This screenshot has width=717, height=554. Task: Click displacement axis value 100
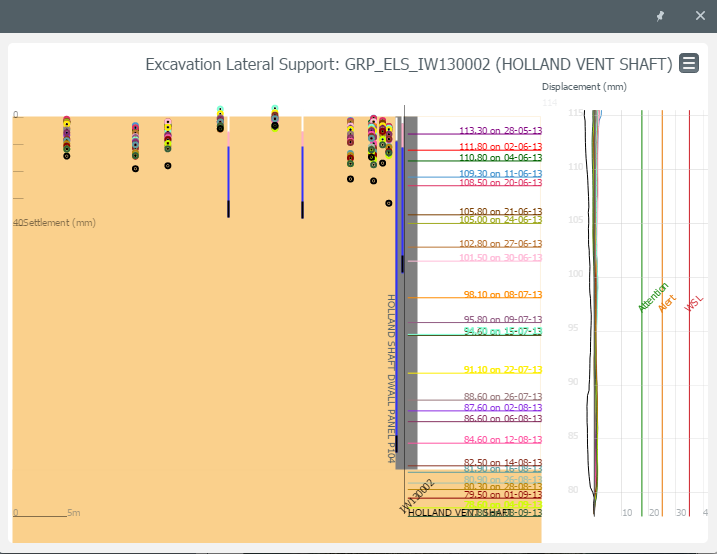click(576, 274)
